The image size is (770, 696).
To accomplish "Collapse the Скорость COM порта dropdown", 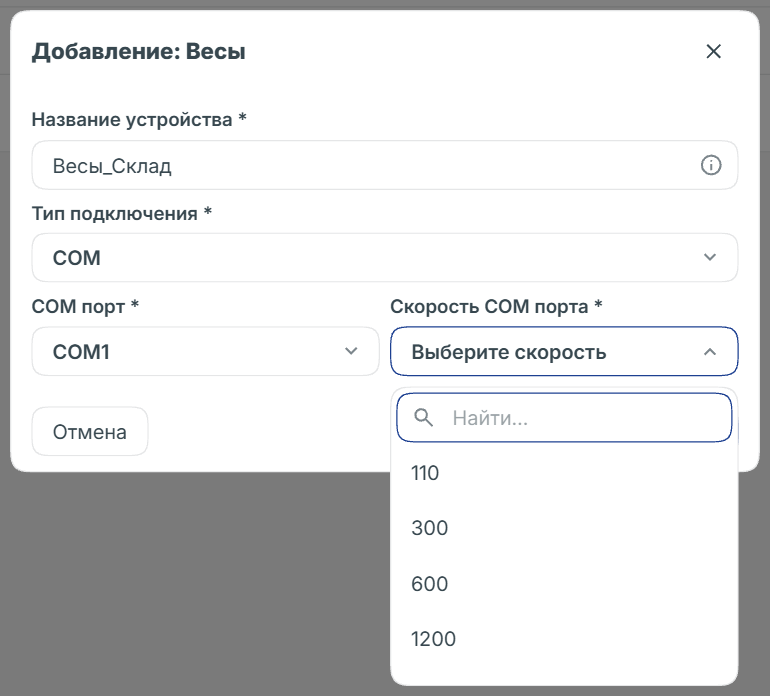I will [564, 351].
